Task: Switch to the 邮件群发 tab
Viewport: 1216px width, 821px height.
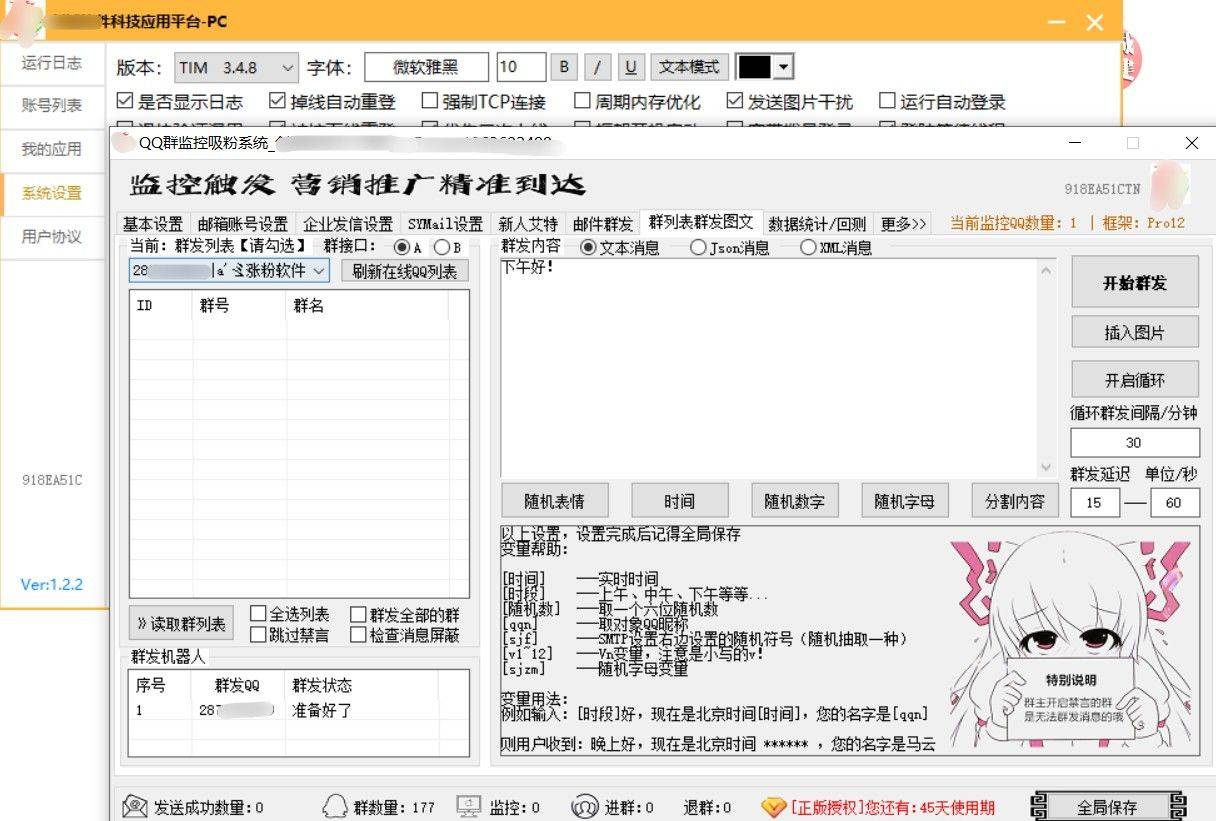Action: [602, 223]
